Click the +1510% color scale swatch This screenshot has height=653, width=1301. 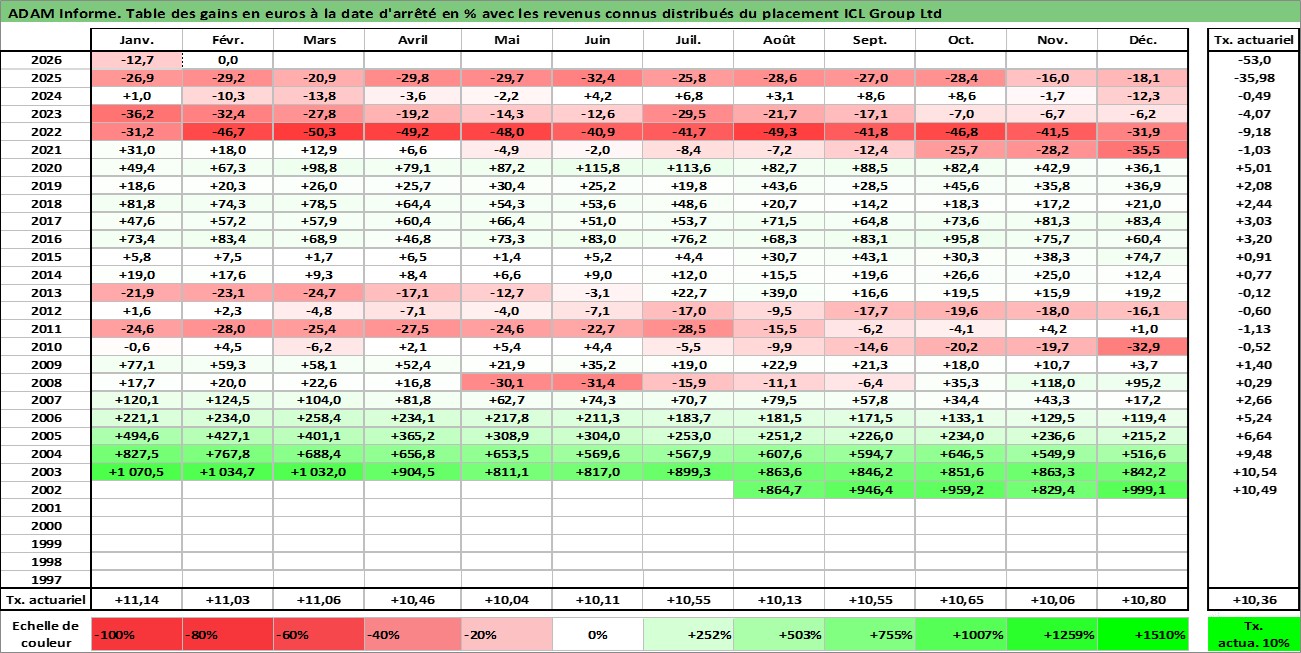(x=1143, y=634)
